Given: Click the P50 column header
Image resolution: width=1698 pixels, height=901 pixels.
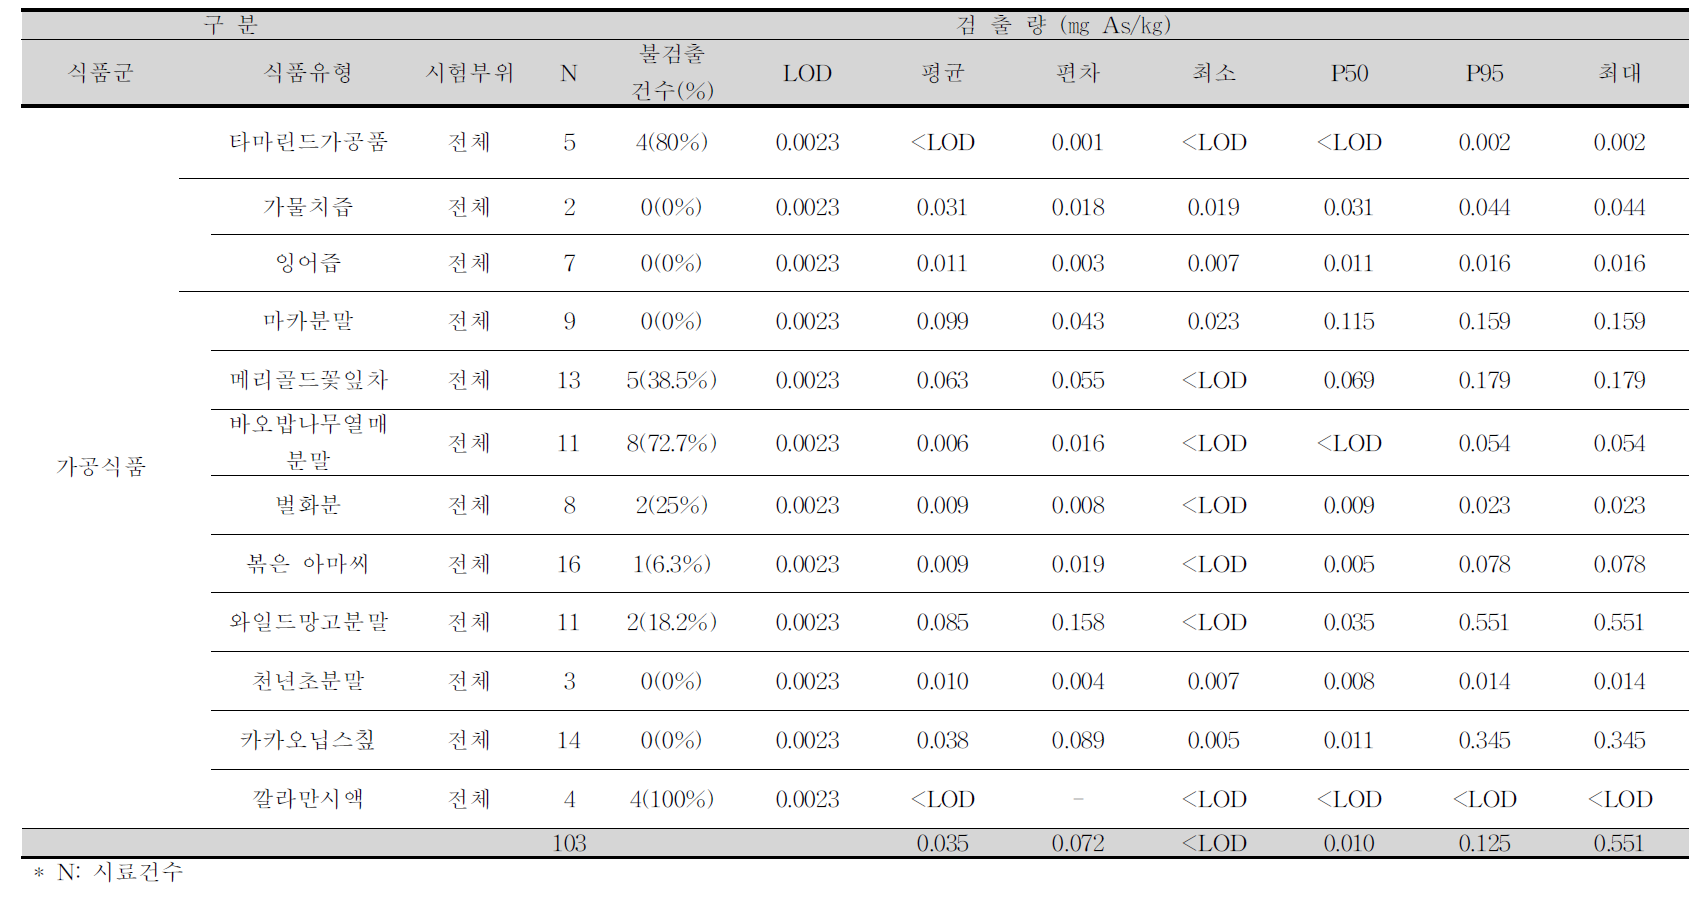Looking at the screenshot, I should [1349, 73].
